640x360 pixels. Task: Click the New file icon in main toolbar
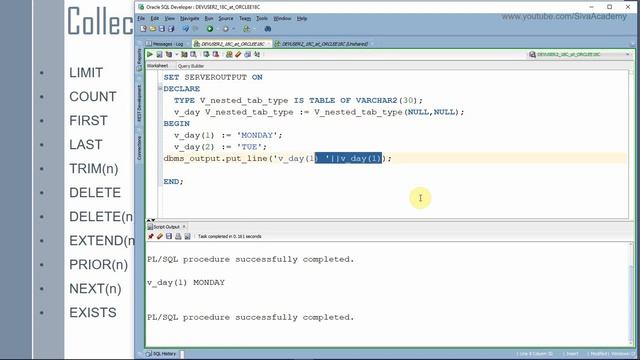(143, 29)
